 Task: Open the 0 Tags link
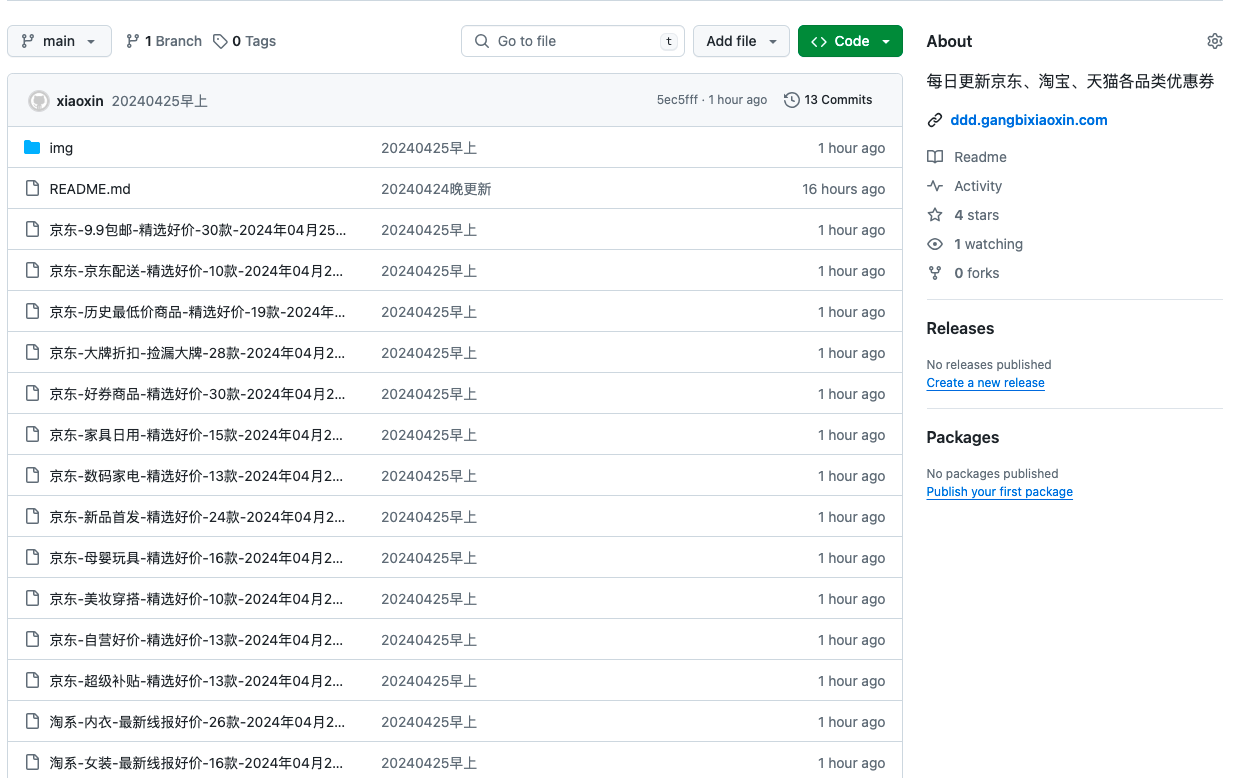pos(243,41)
